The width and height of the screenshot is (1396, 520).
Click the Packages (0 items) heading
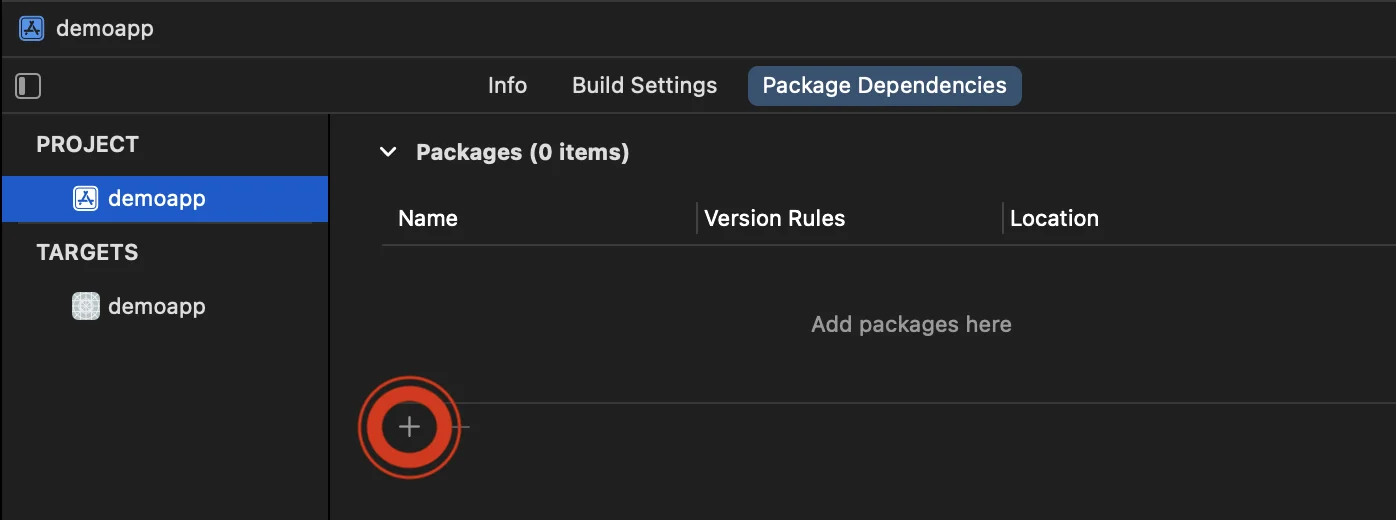click(522, 152)
